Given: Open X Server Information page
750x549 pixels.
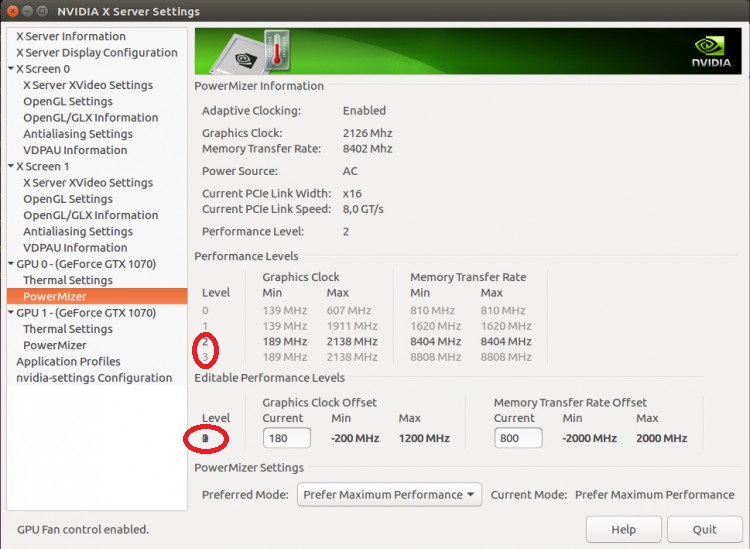Looking at the screenshot, I should click(x=71, y=36).
